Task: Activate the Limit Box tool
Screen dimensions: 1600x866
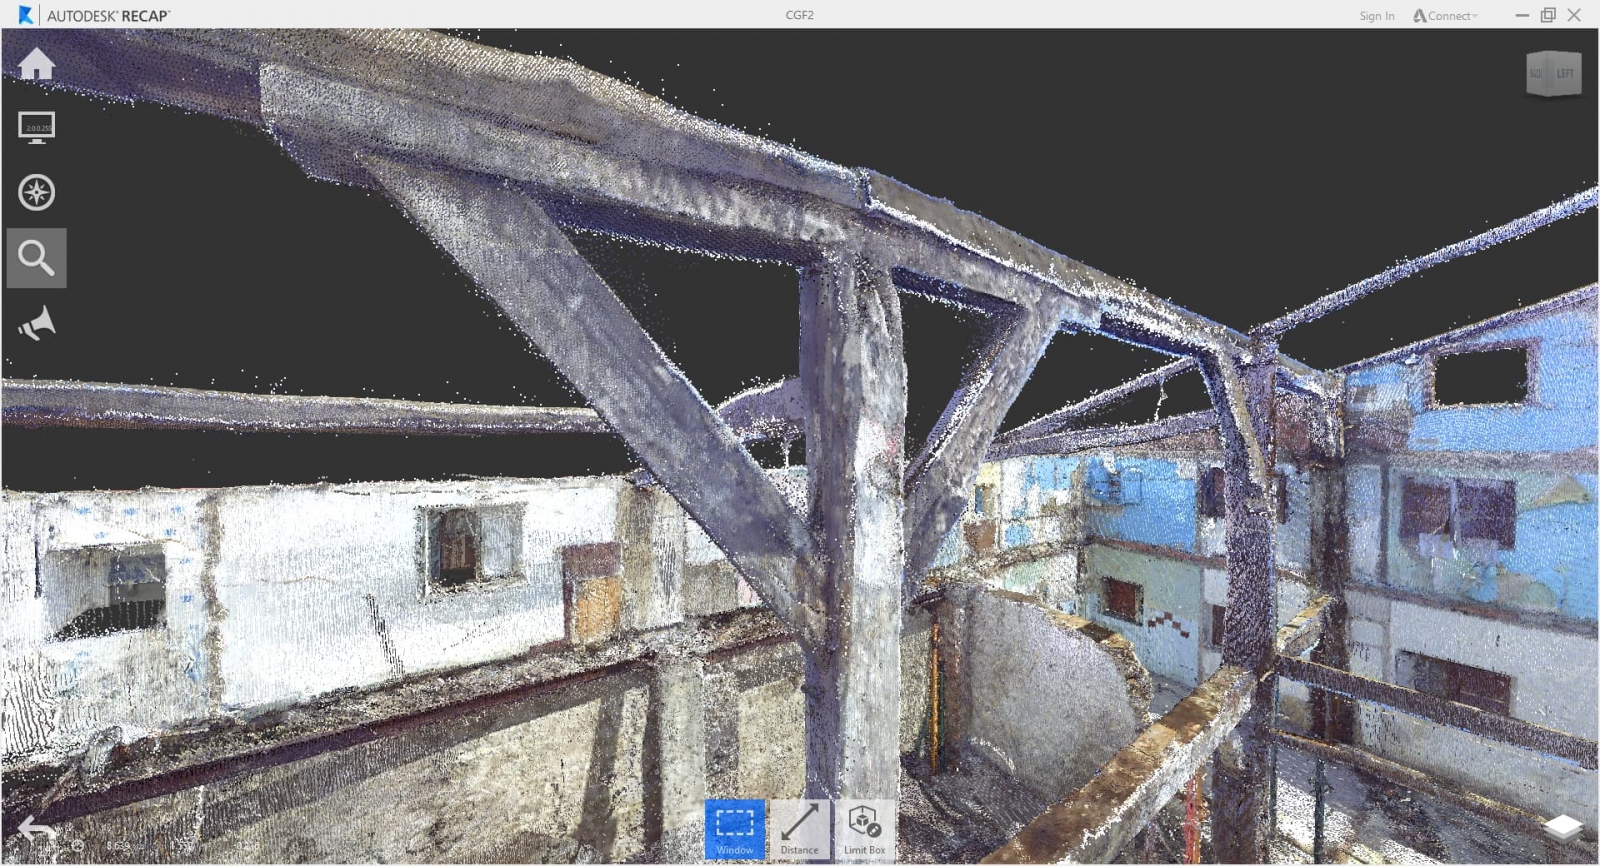Action: pos(864,829)
